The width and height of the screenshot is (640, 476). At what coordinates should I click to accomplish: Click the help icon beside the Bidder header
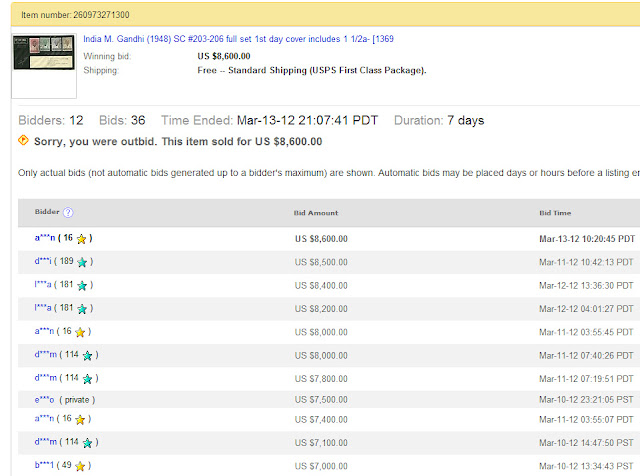(x=68, y=212)
